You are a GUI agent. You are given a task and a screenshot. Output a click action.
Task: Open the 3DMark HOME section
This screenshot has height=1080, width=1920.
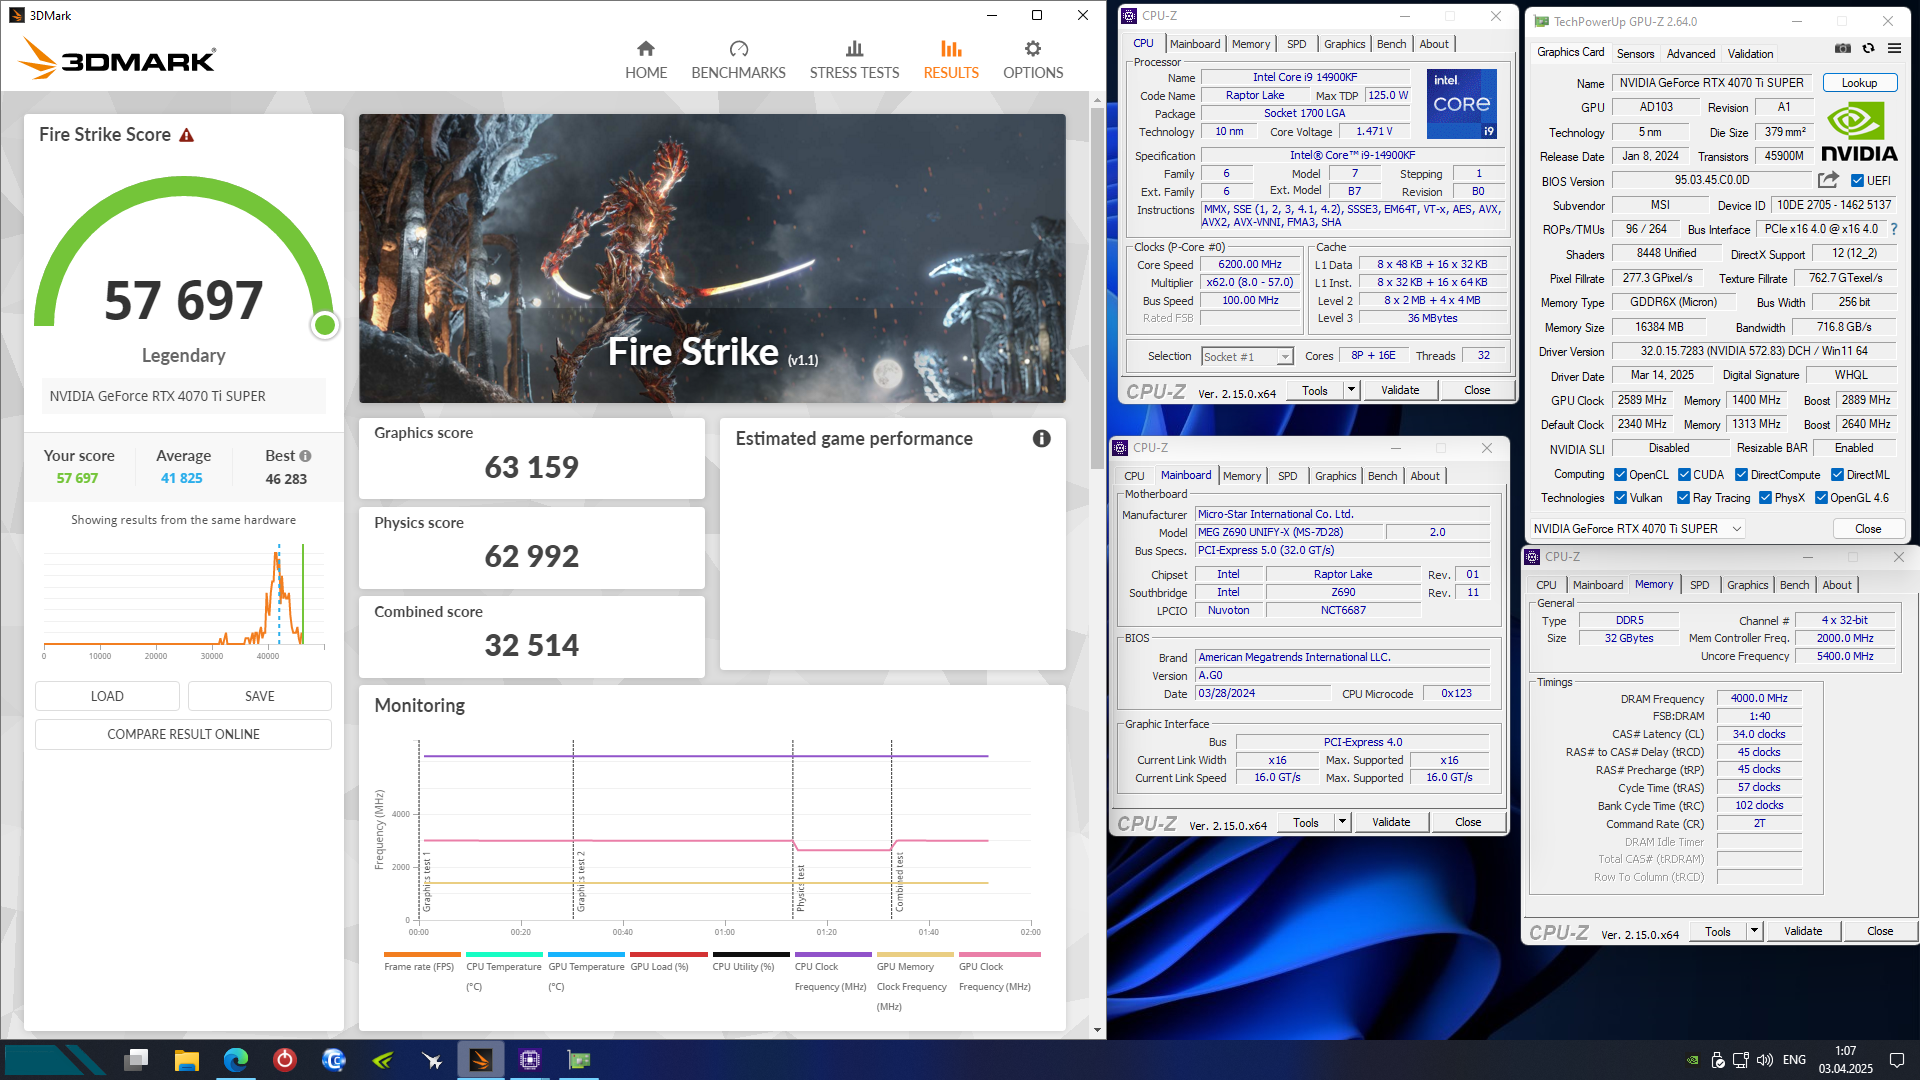(x=646, y=60)
